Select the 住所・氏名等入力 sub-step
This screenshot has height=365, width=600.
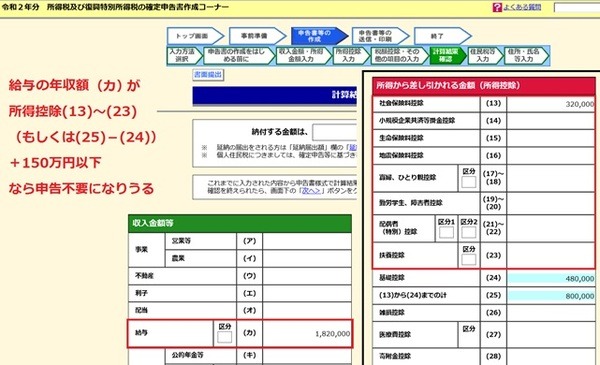tap(526, 55)
